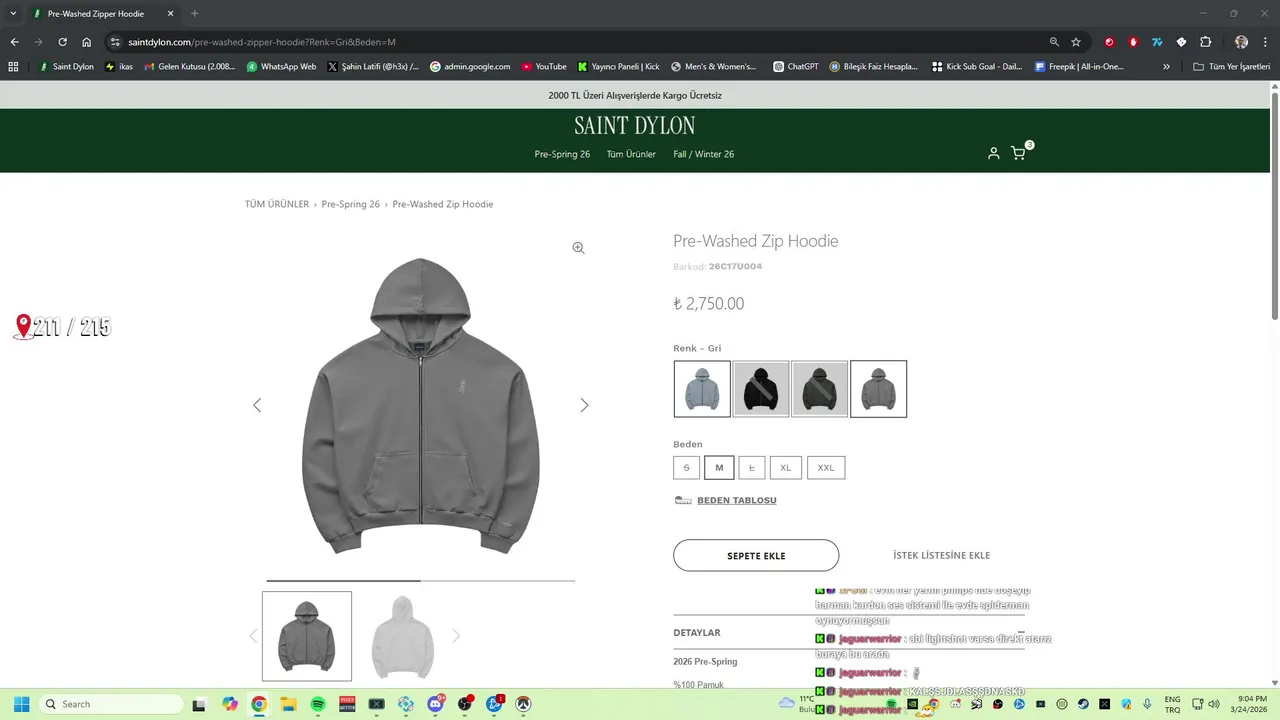Open the volume icon in the system tray
This screenshot has width=1280, height=720.
pos(1213,704)
